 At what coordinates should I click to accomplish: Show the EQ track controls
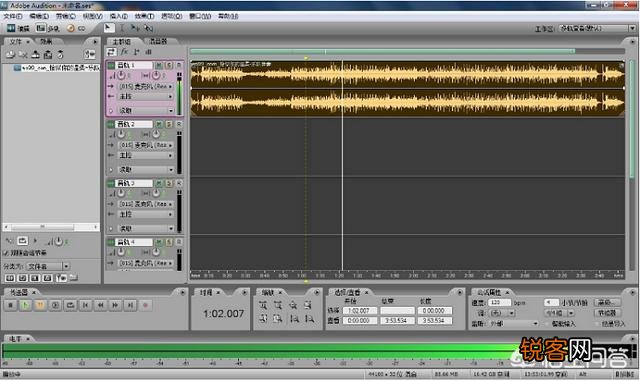point(149,52)
